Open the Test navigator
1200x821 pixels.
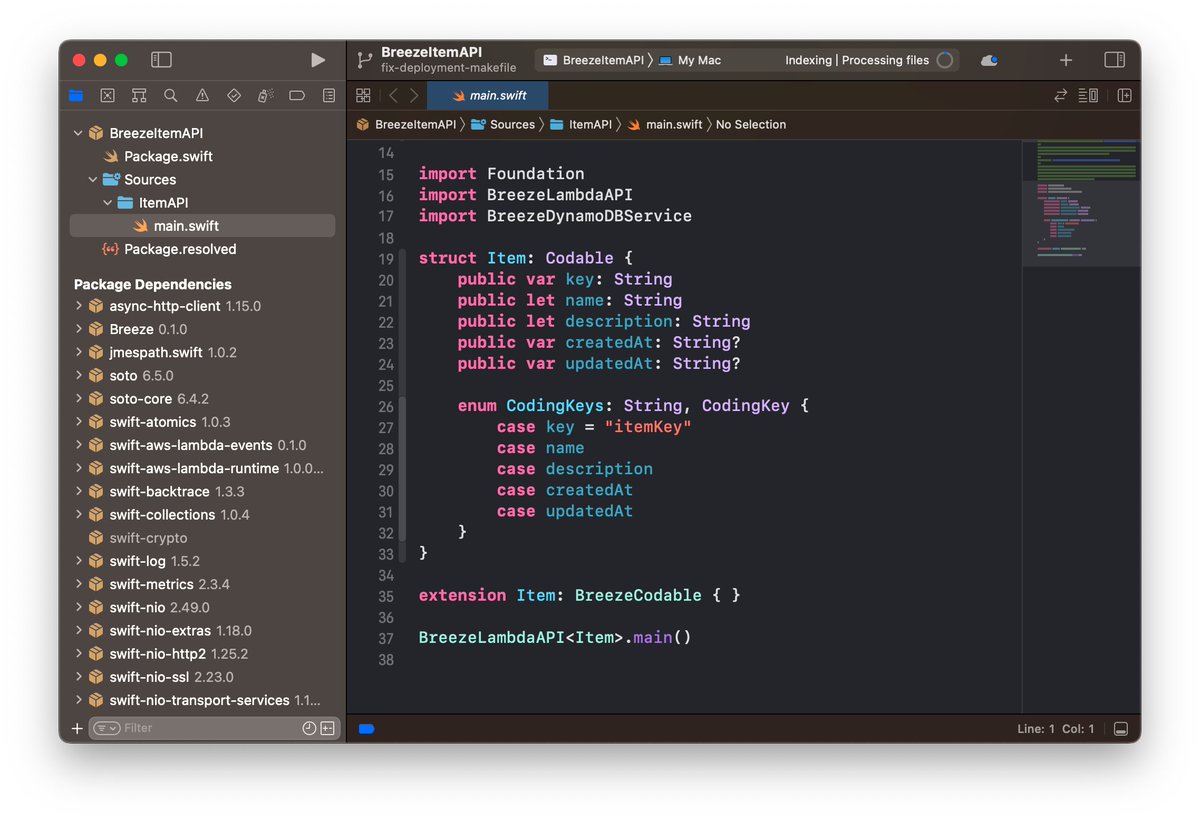click(x=234, y=96)
